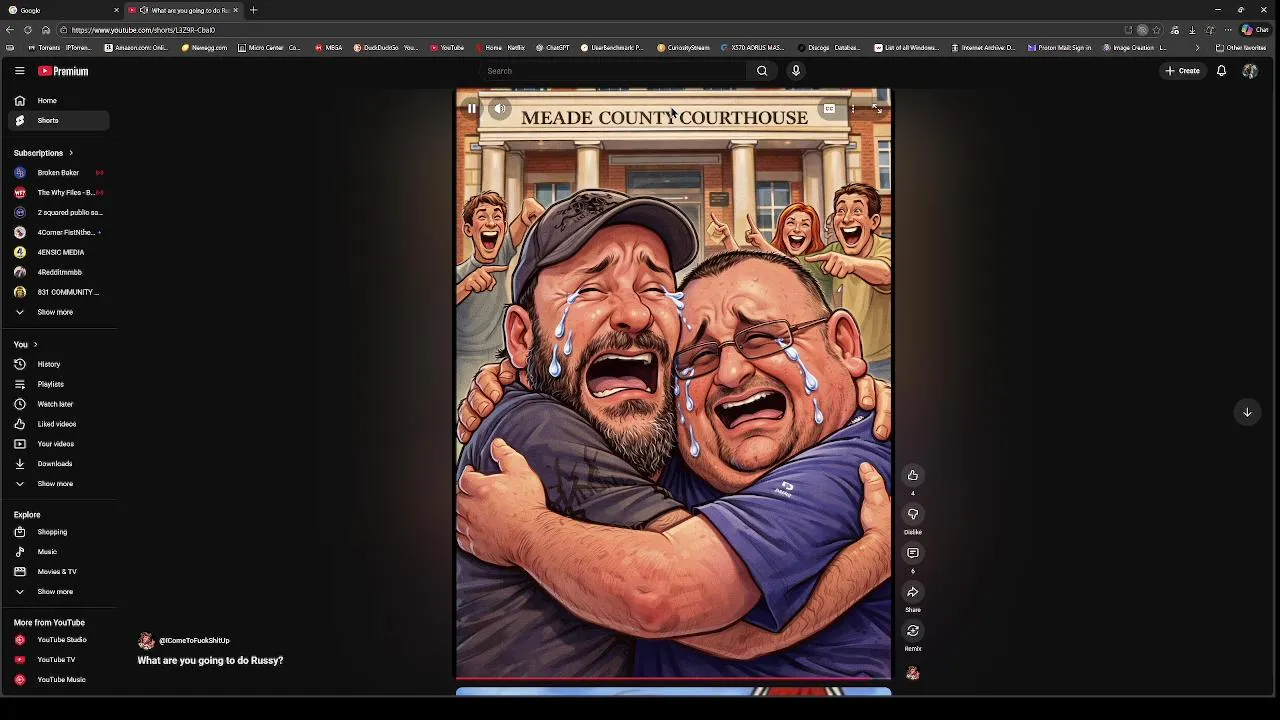
Task: Open Music in Explore
Action: (x=59, y=552)
